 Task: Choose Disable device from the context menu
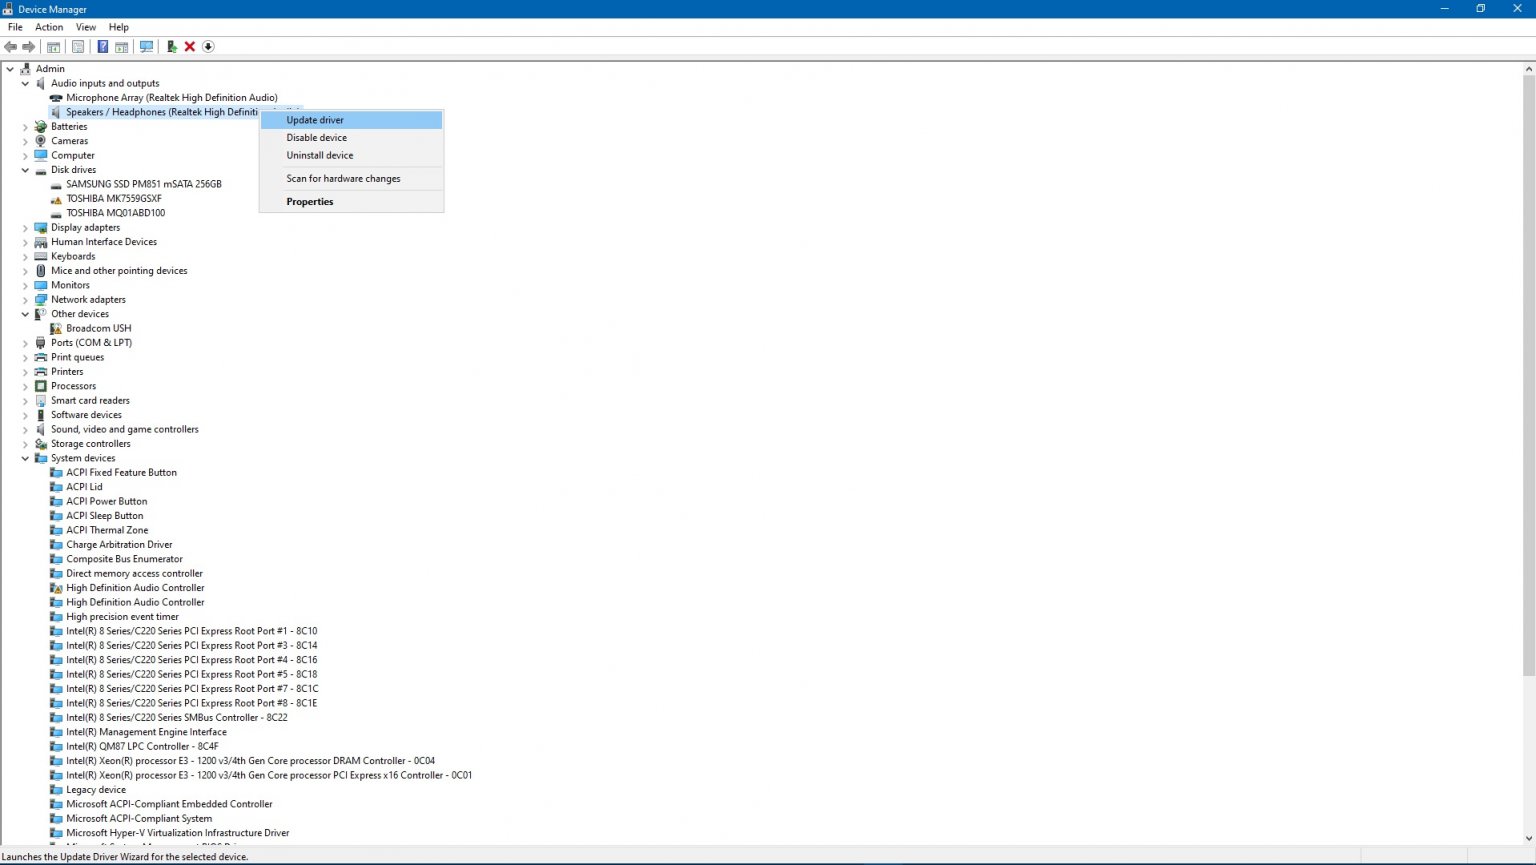pyautogui.click(x=351, y=138)
